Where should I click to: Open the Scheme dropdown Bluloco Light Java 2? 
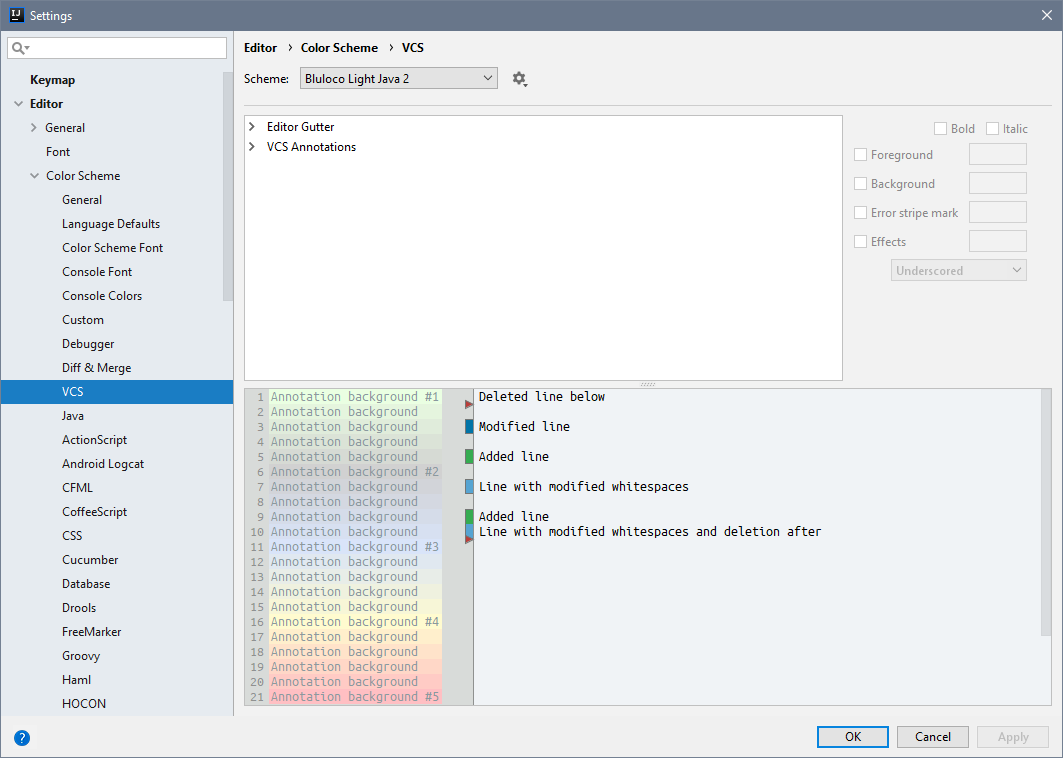[x=398, y=78]
